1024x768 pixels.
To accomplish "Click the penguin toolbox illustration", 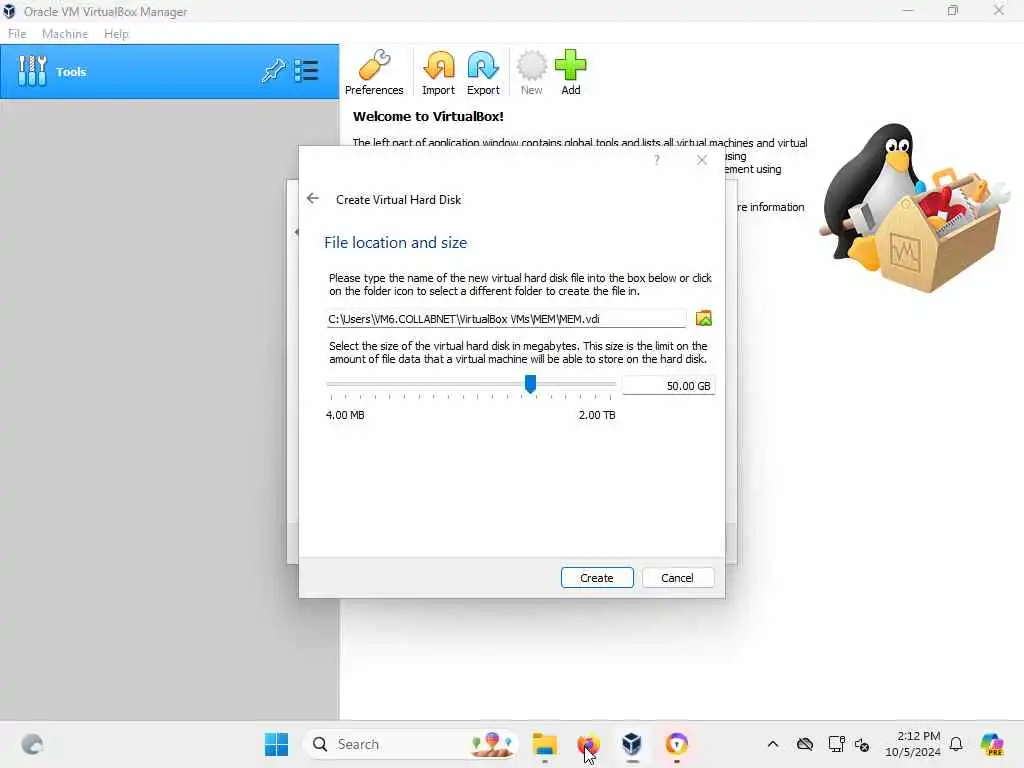I will click(916, 207).
